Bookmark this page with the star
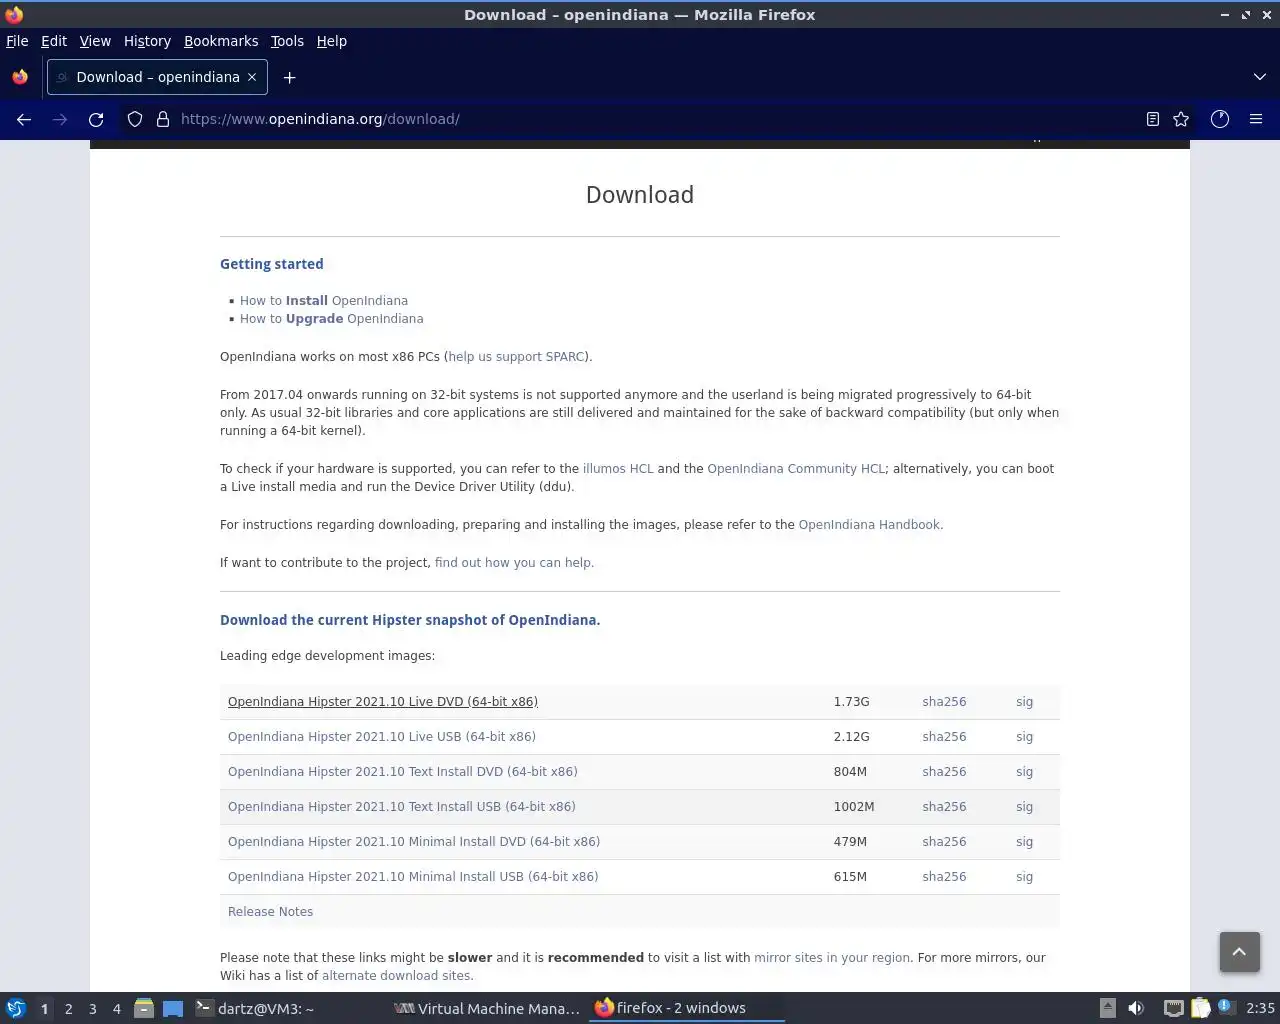Viewport: 1280px width, 1024px height. [x=1181, y=119]
